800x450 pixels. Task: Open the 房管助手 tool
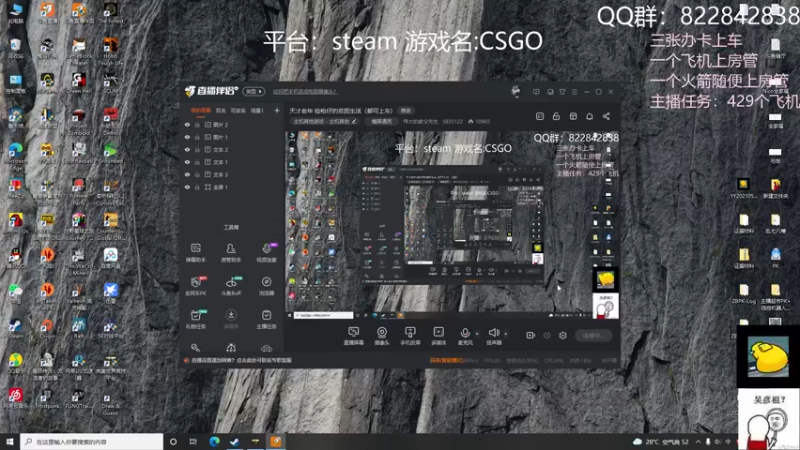point(231,253)
